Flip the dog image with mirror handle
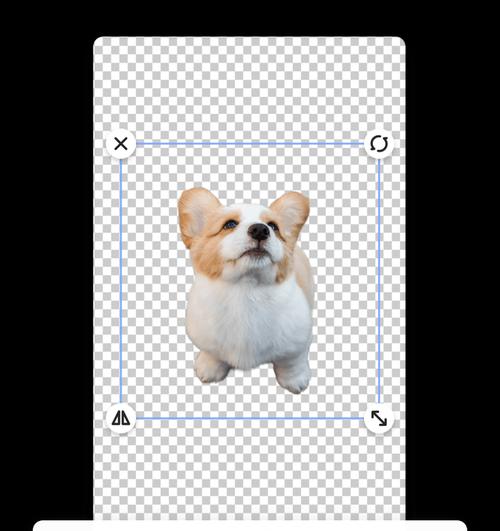 pyautogui.click(x=121, y=418)
